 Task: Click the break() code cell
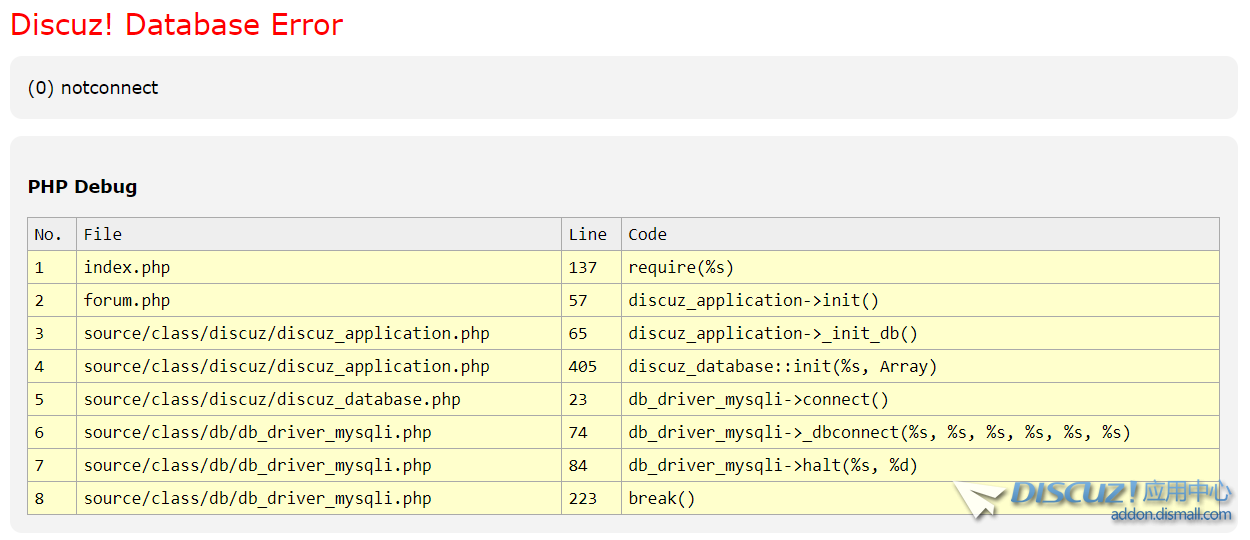pos(661,498)
